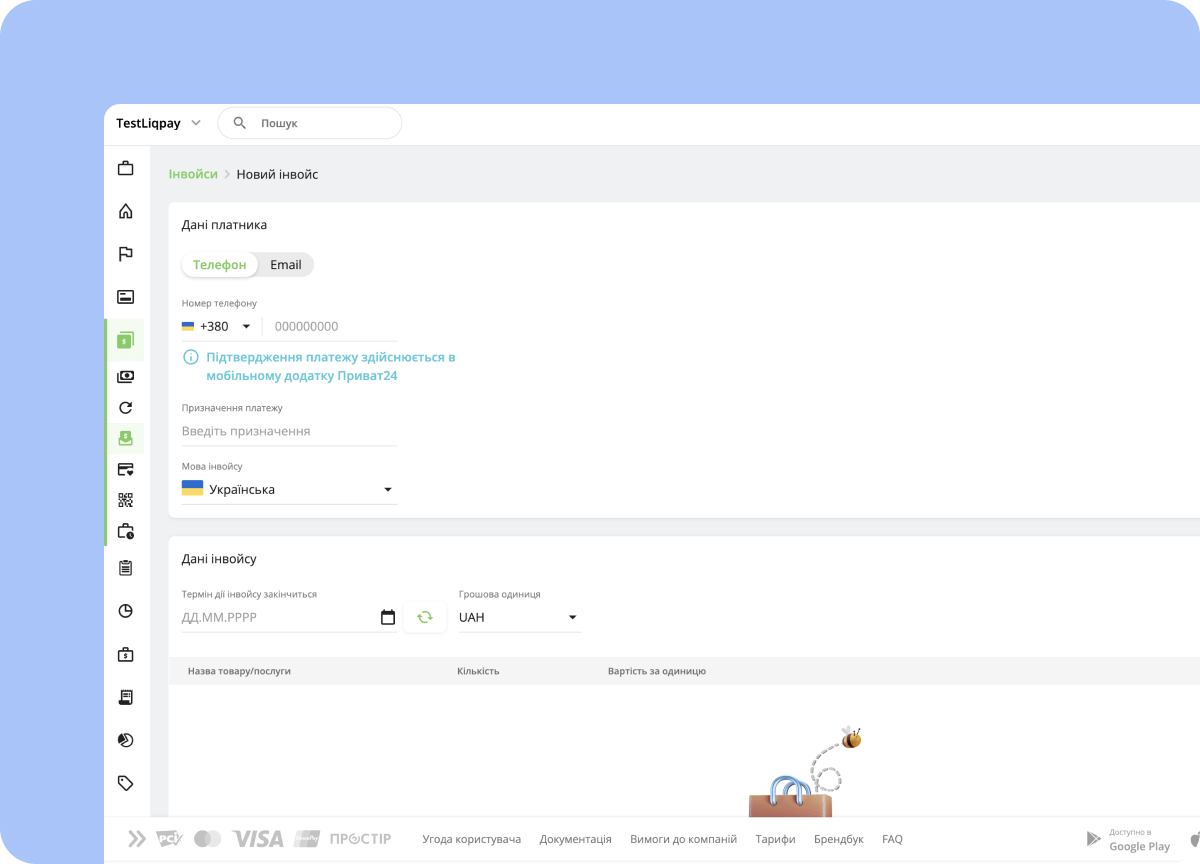
Task: Open the clipboard icon in sidebar
Action: (x=125, y=568)
